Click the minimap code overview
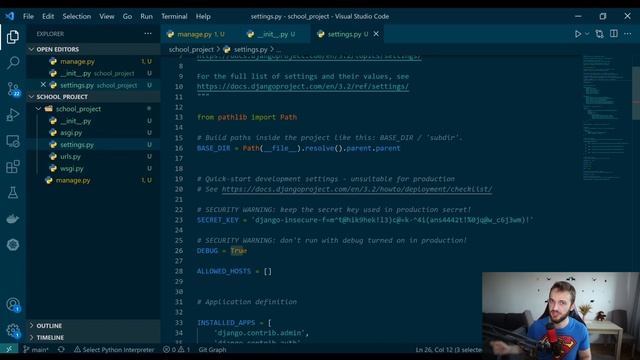The width and height of the screenshot is (640, 360). tap(606, 118)
